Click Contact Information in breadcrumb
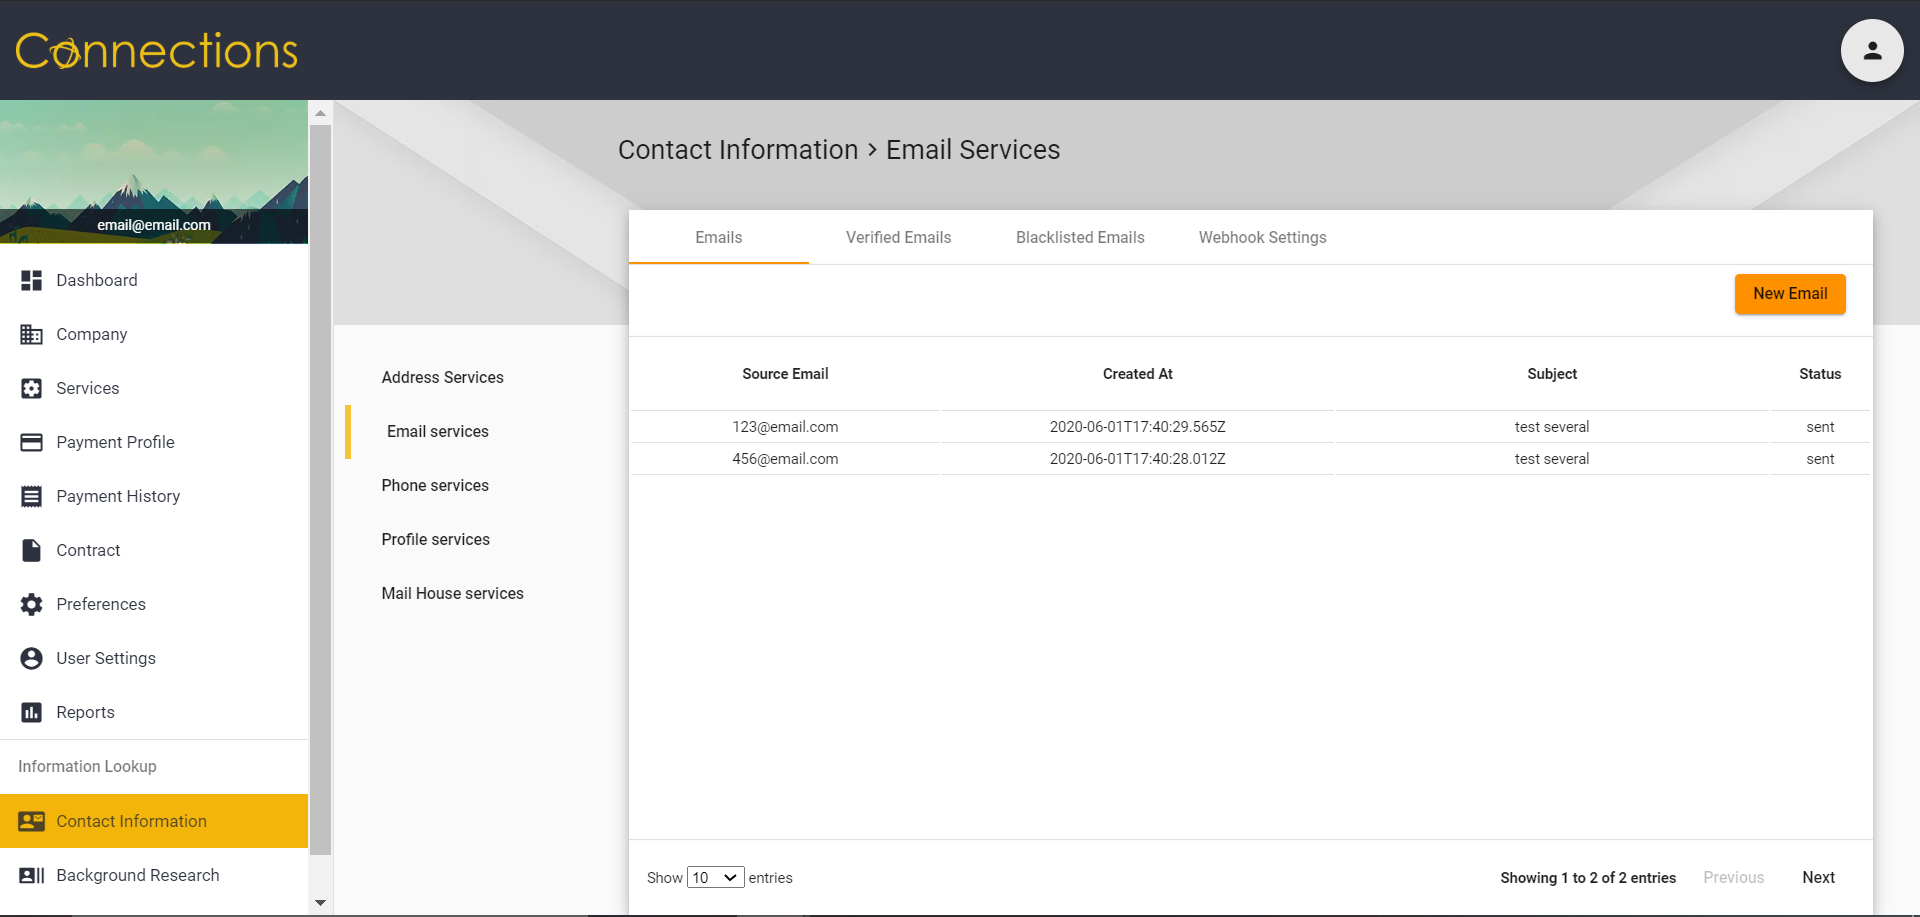The width and height of the screenshot is (1920, 917). 738,150
